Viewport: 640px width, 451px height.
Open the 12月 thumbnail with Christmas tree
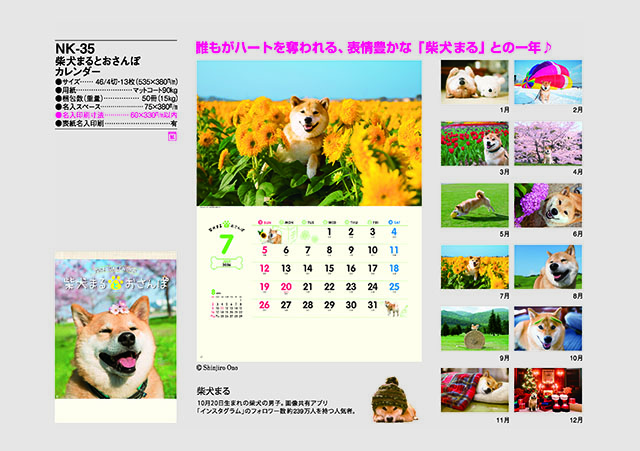548,390
